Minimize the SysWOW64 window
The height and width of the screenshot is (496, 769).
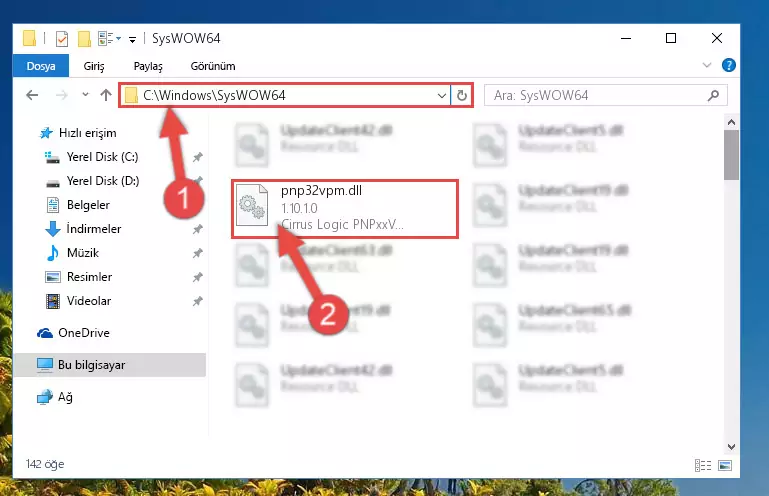626,38
